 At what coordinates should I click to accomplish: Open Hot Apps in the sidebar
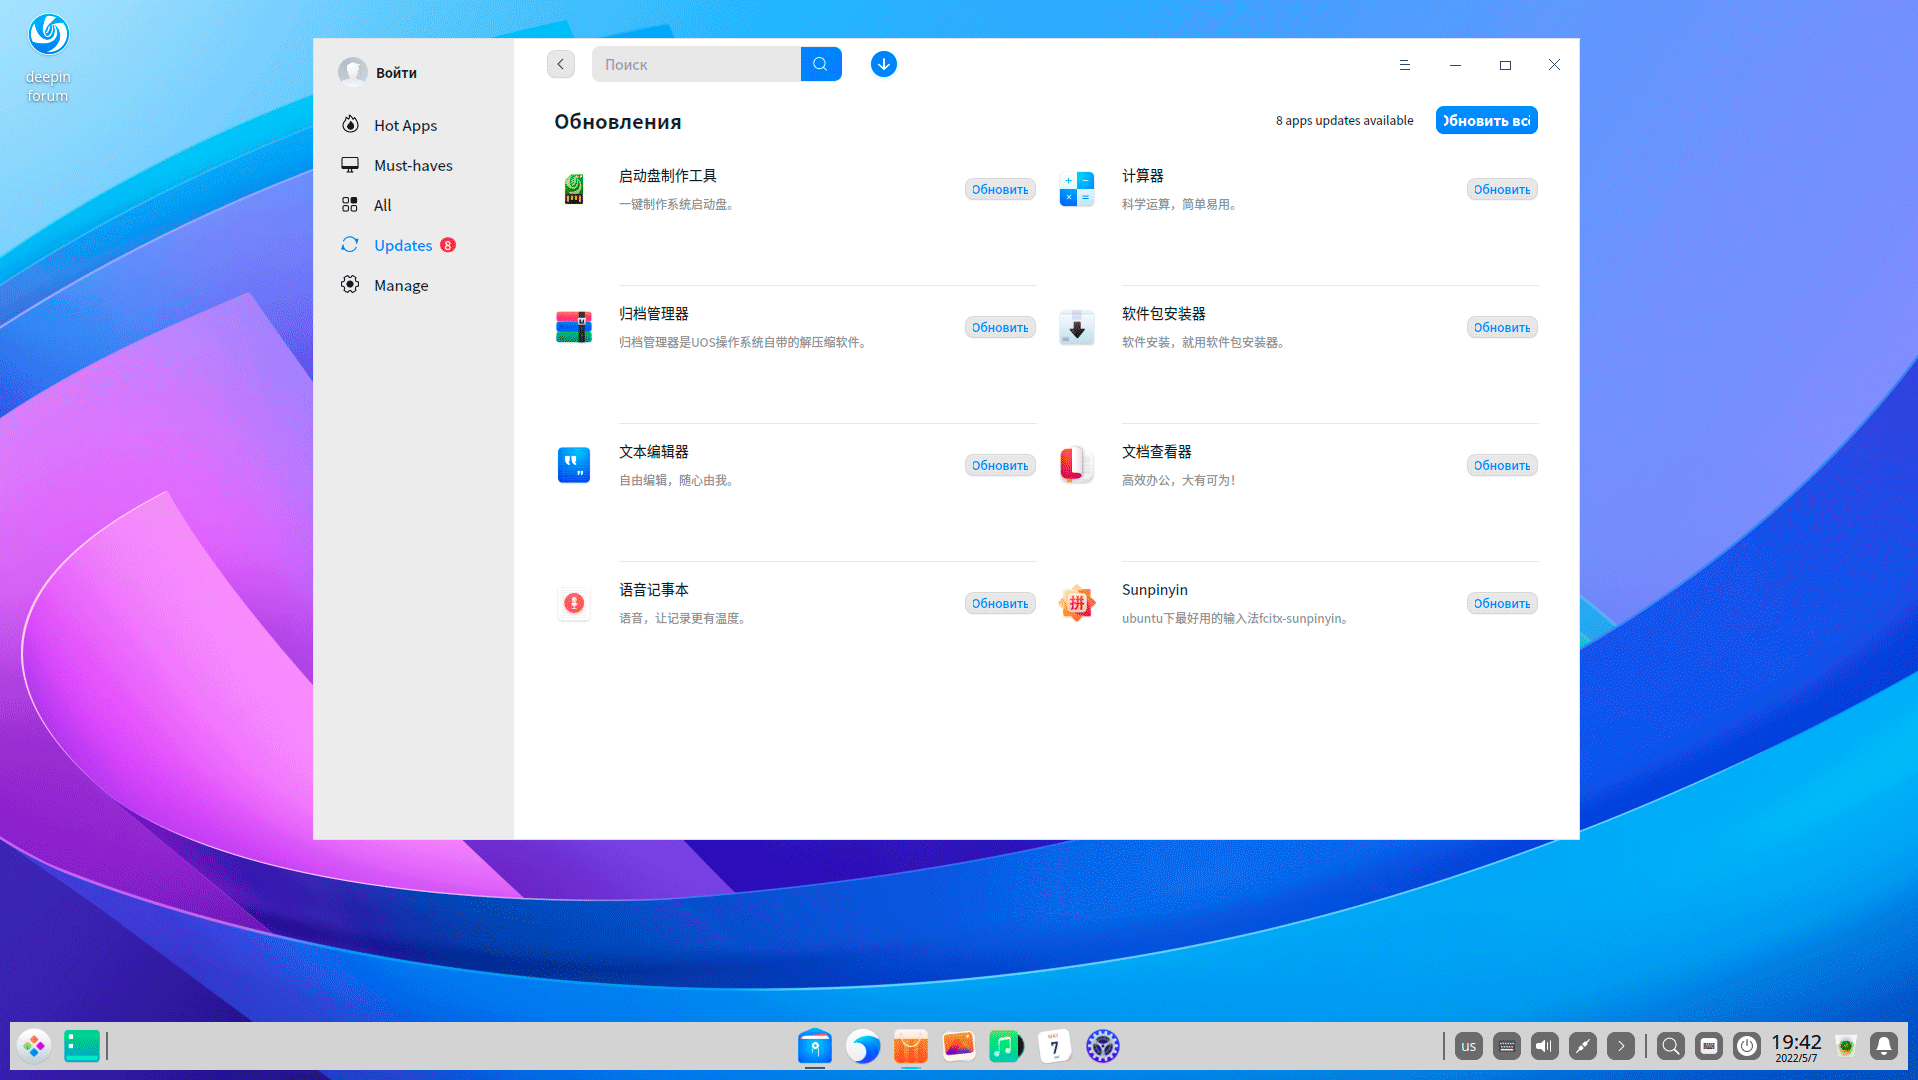coord(405,125)
